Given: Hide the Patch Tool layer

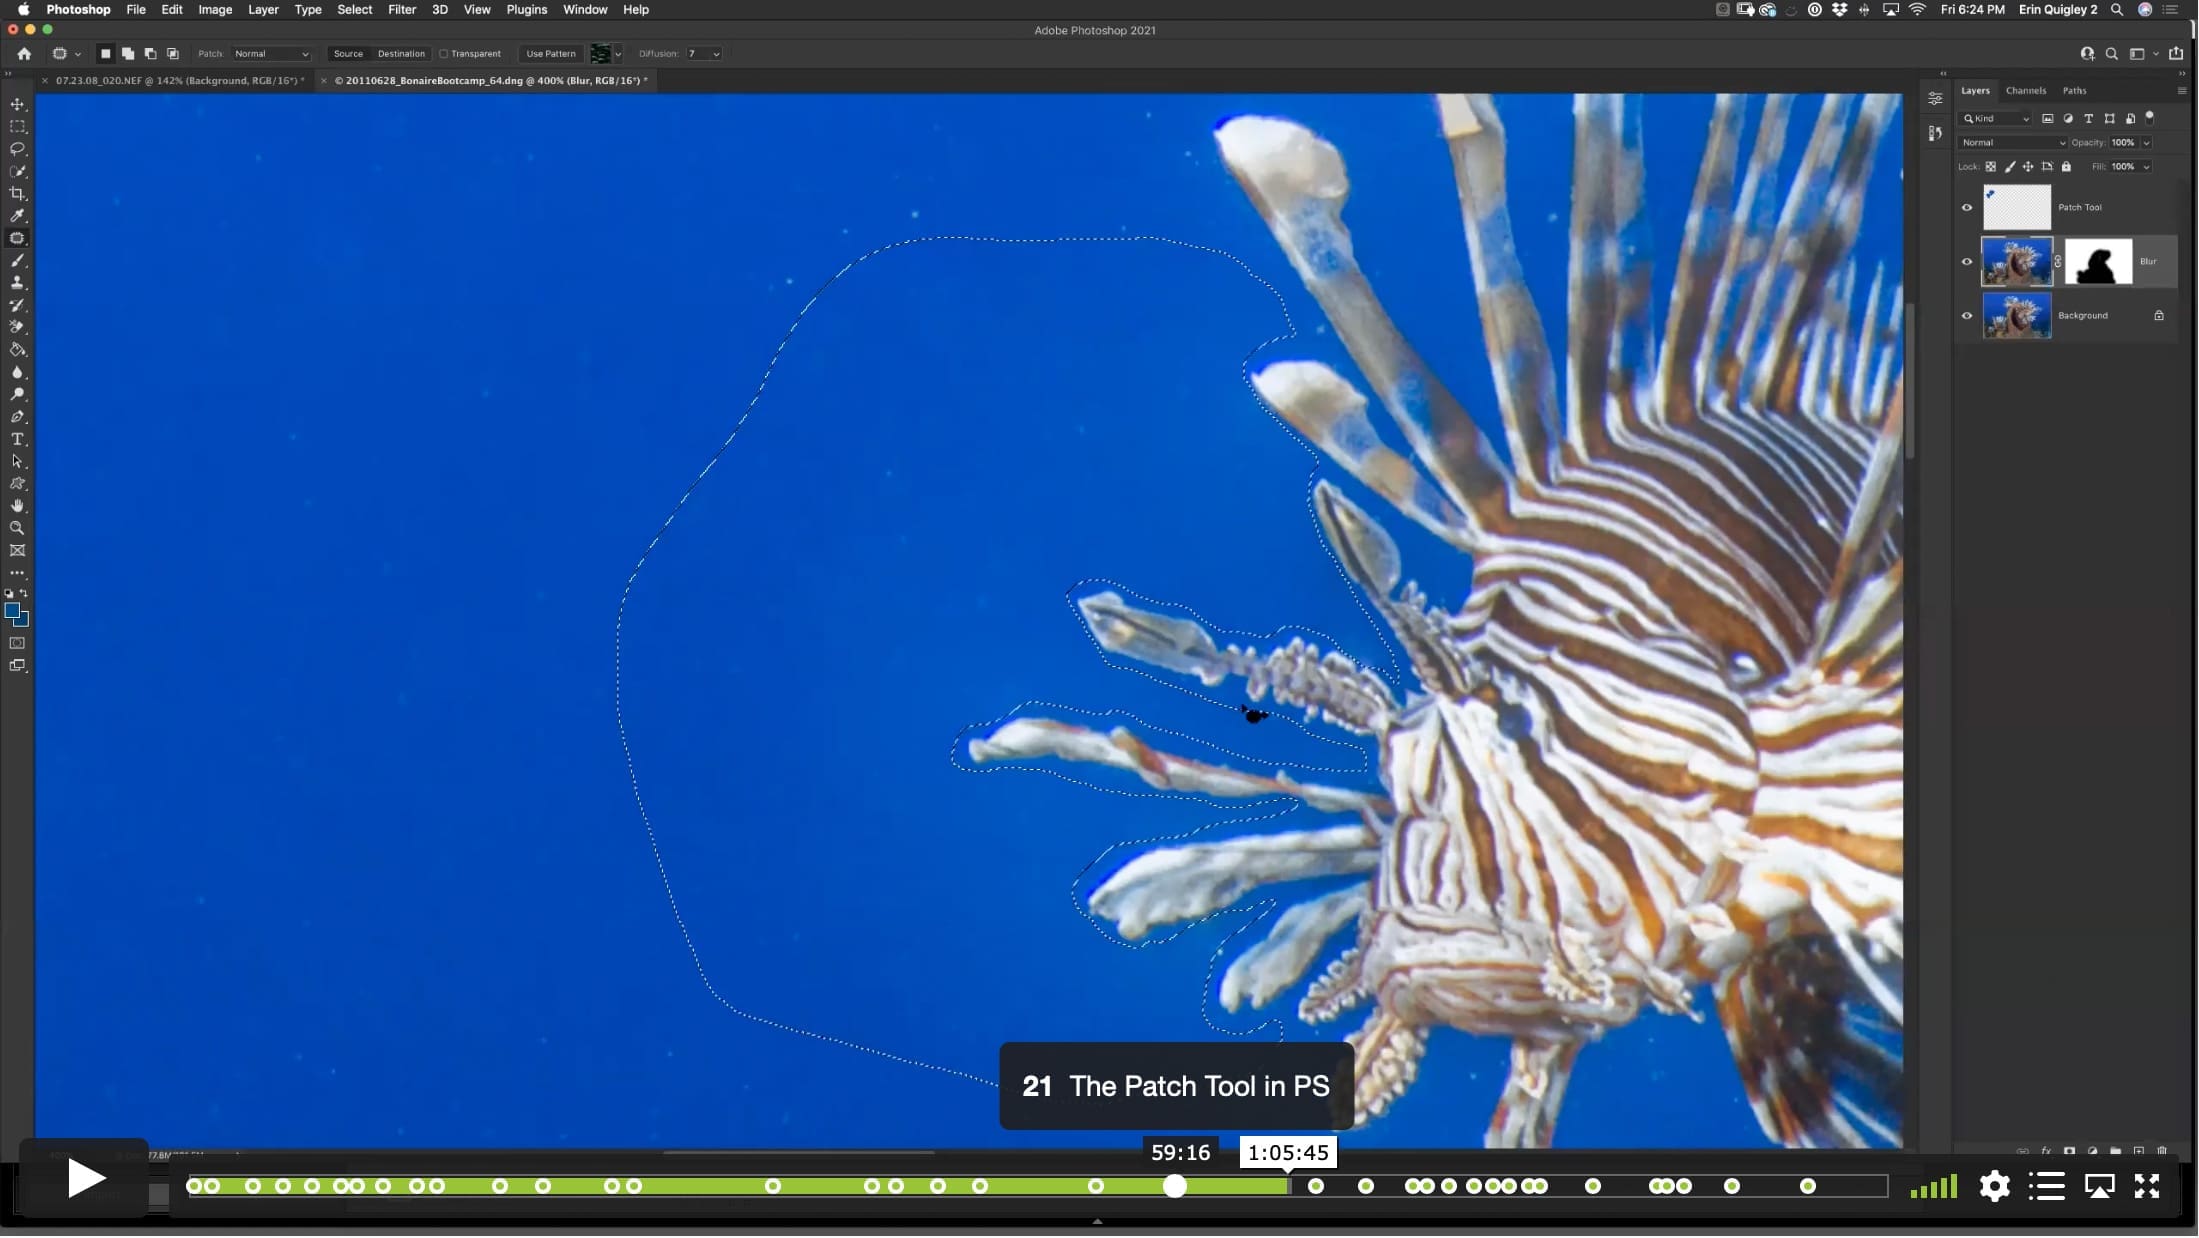Looking at the screenshot, I should click(x=1967, y=208).
